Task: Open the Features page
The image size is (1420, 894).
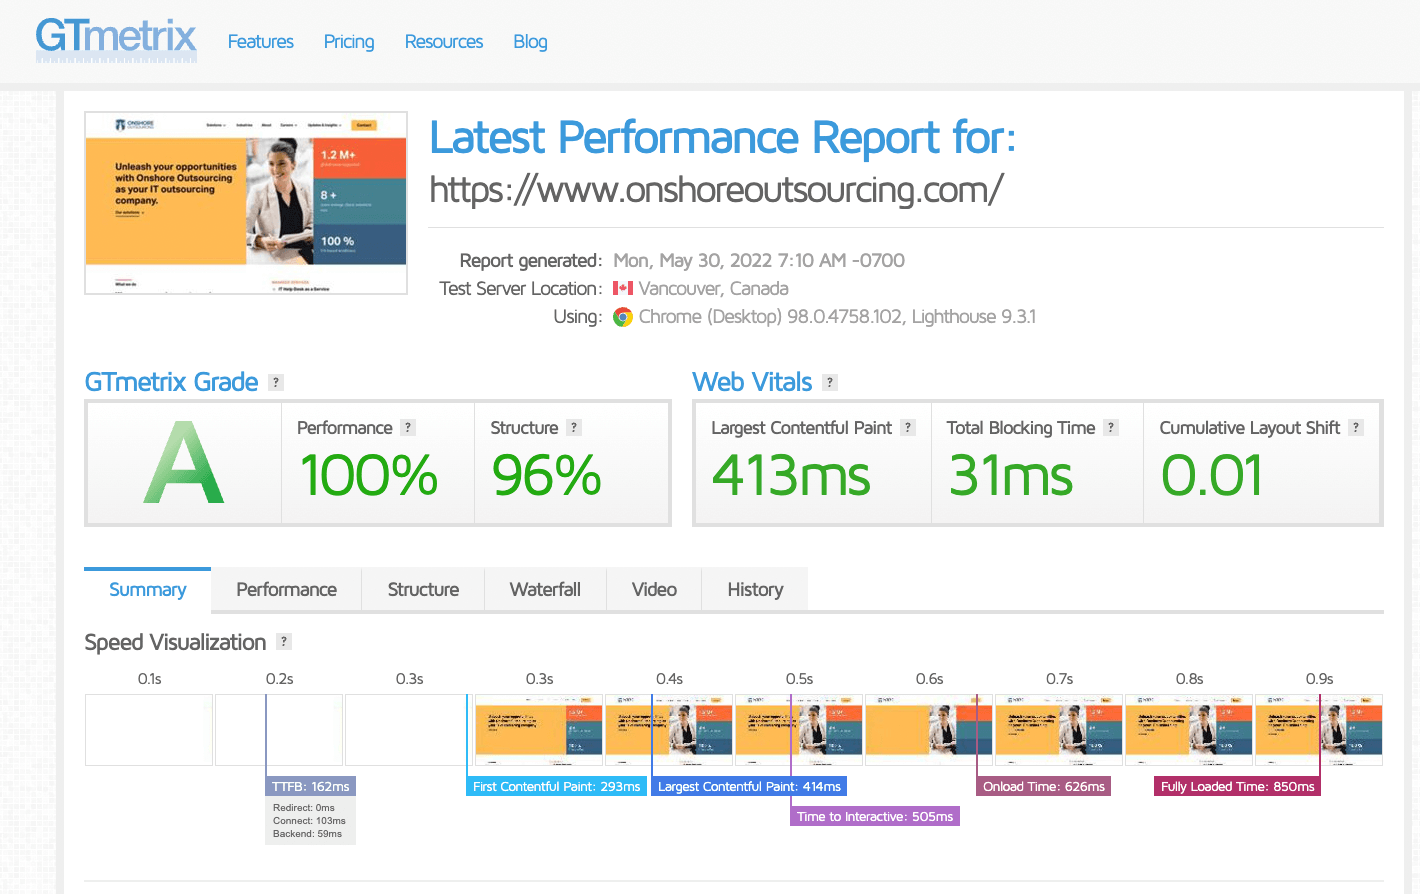Action: [260, 42]
